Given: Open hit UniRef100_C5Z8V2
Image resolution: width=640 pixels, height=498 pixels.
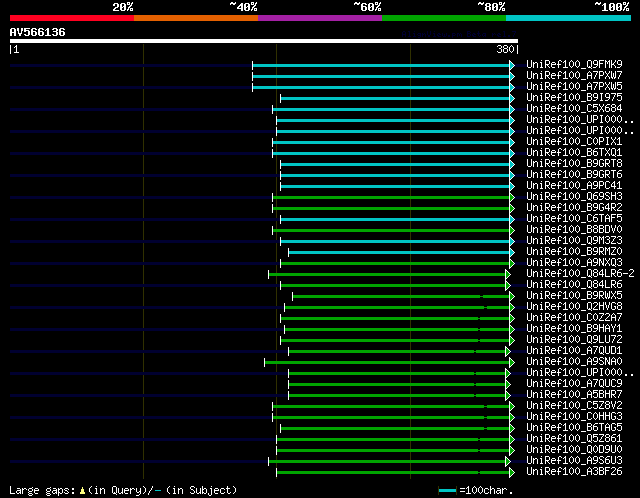Looking at the screenshot, I should click(x=574, y=406).
